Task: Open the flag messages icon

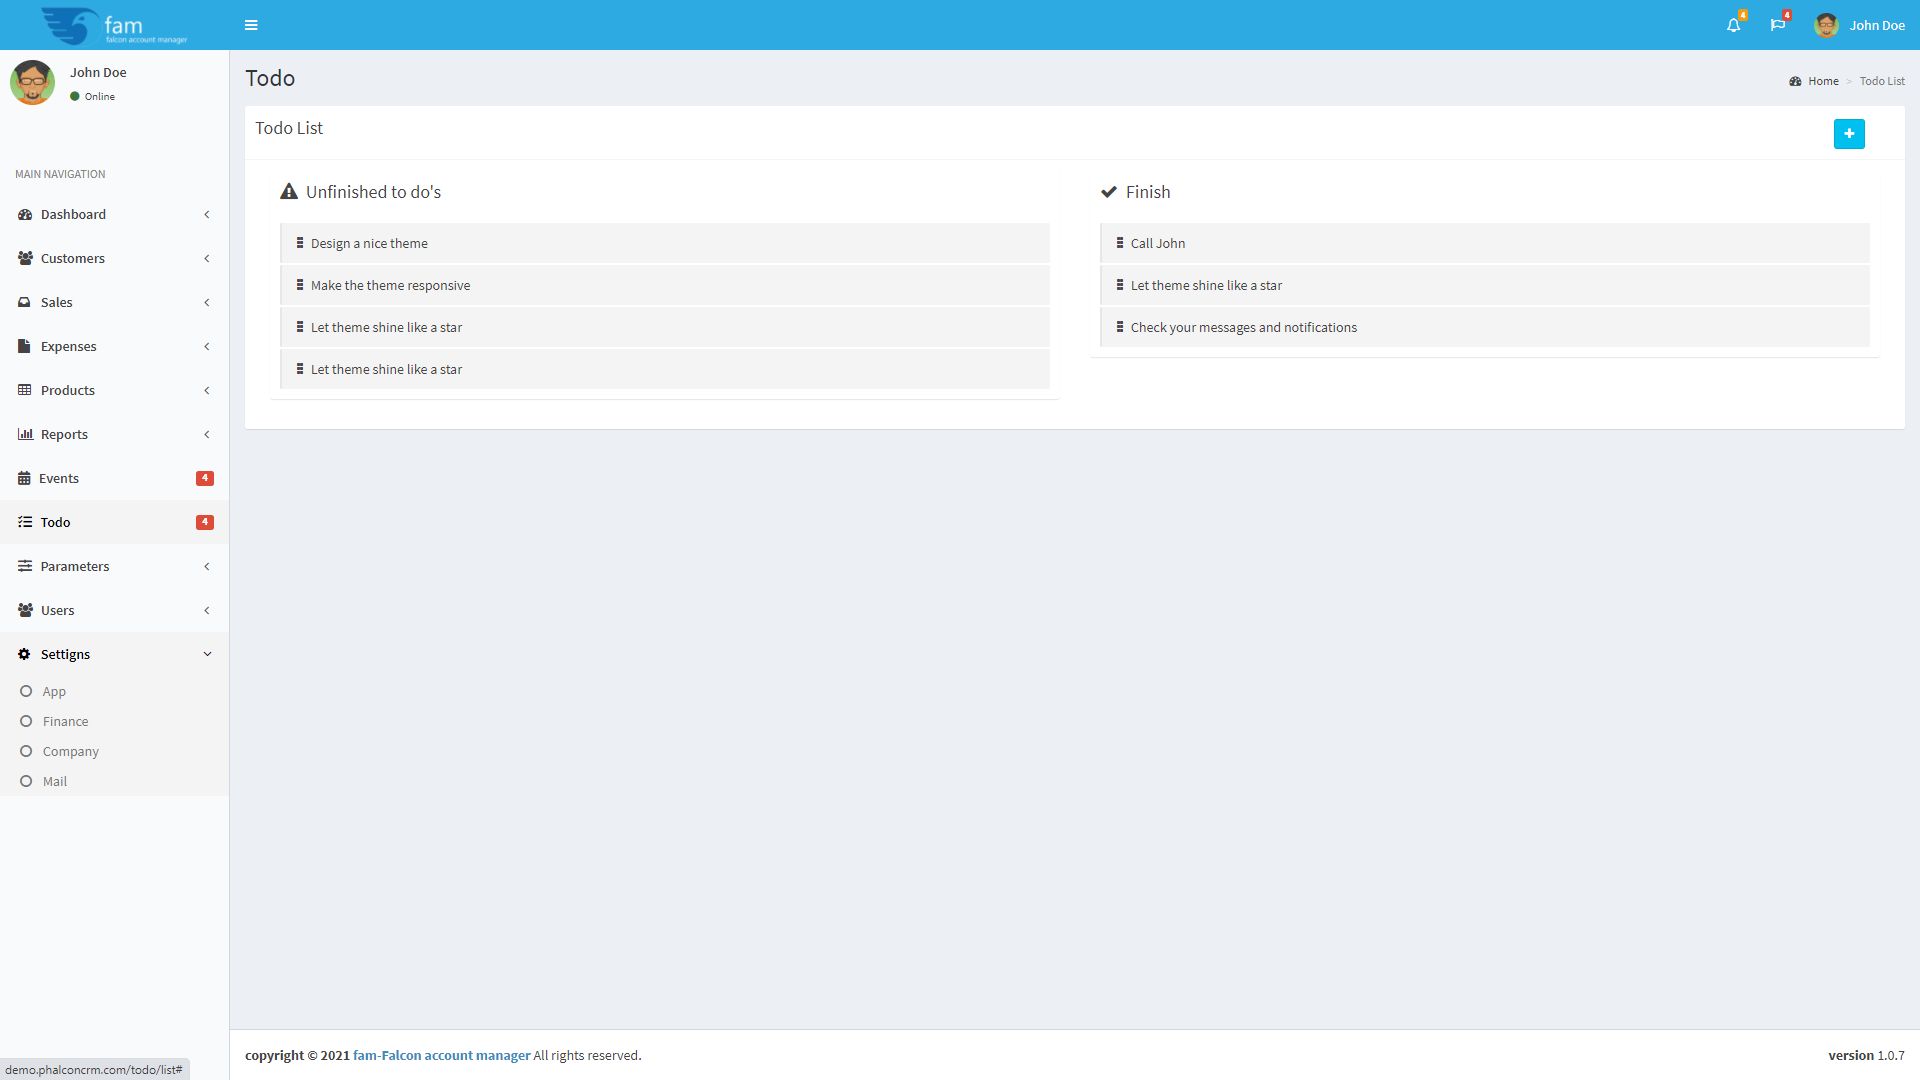Action: tap(1777, 25)
